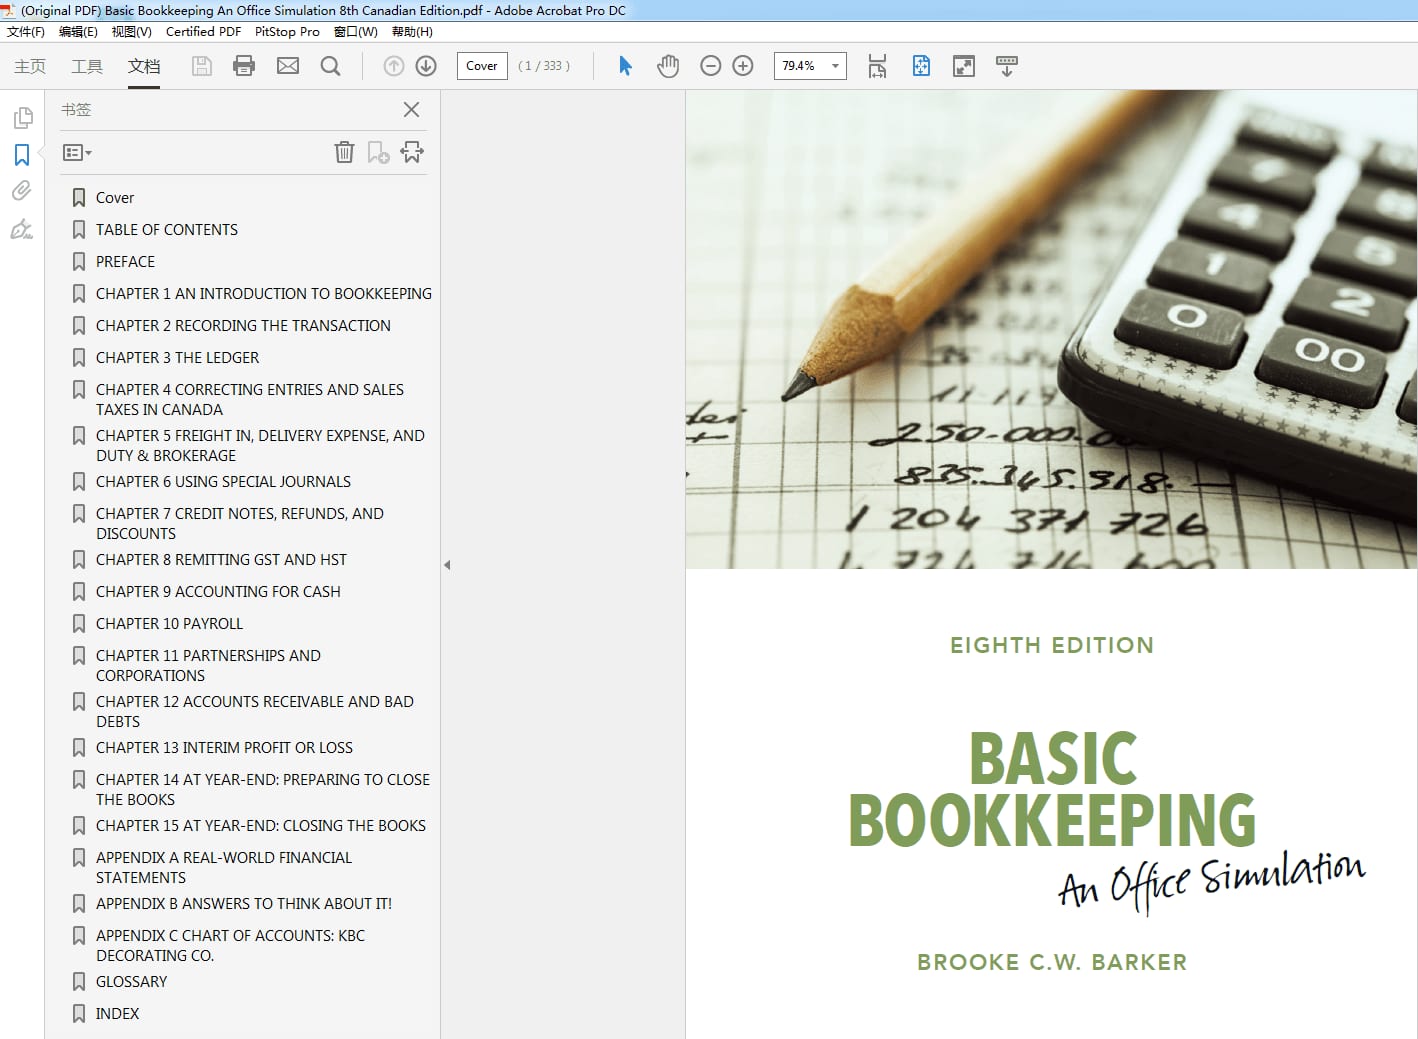The image size is (1418, 1039).
Task: Switch to the 工具 tab
Action: pos(87,66)
